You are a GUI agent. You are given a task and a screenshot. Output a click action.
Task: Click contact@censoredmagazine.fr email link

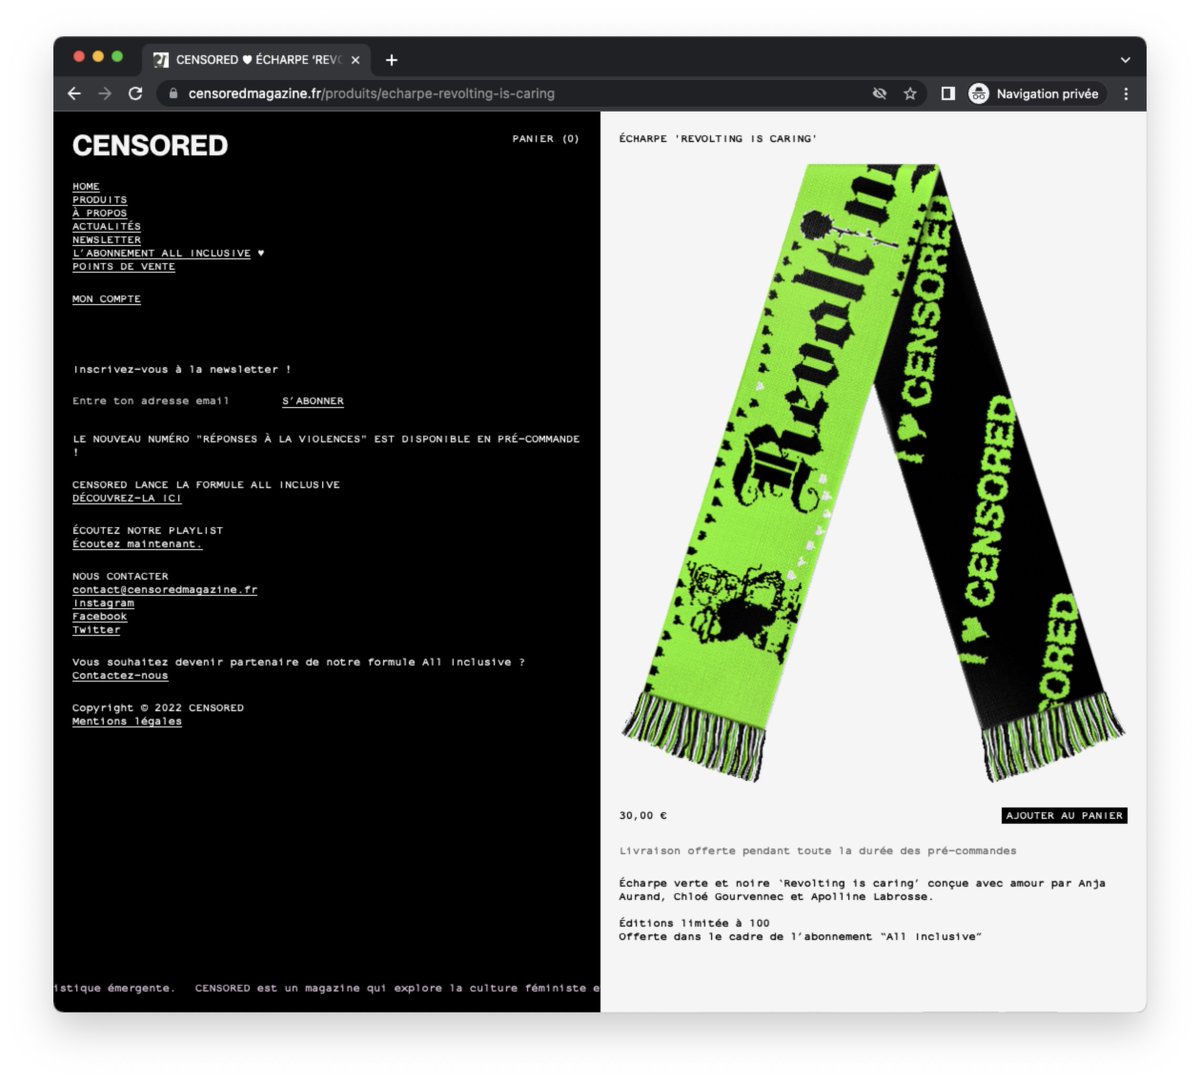(x=165, y=590)
